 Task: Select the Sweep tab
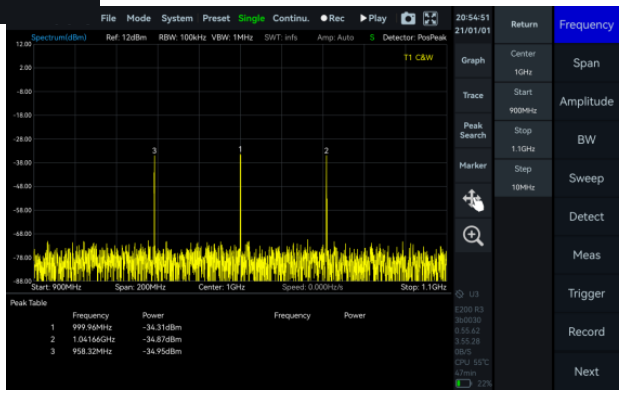coord(586,178)
